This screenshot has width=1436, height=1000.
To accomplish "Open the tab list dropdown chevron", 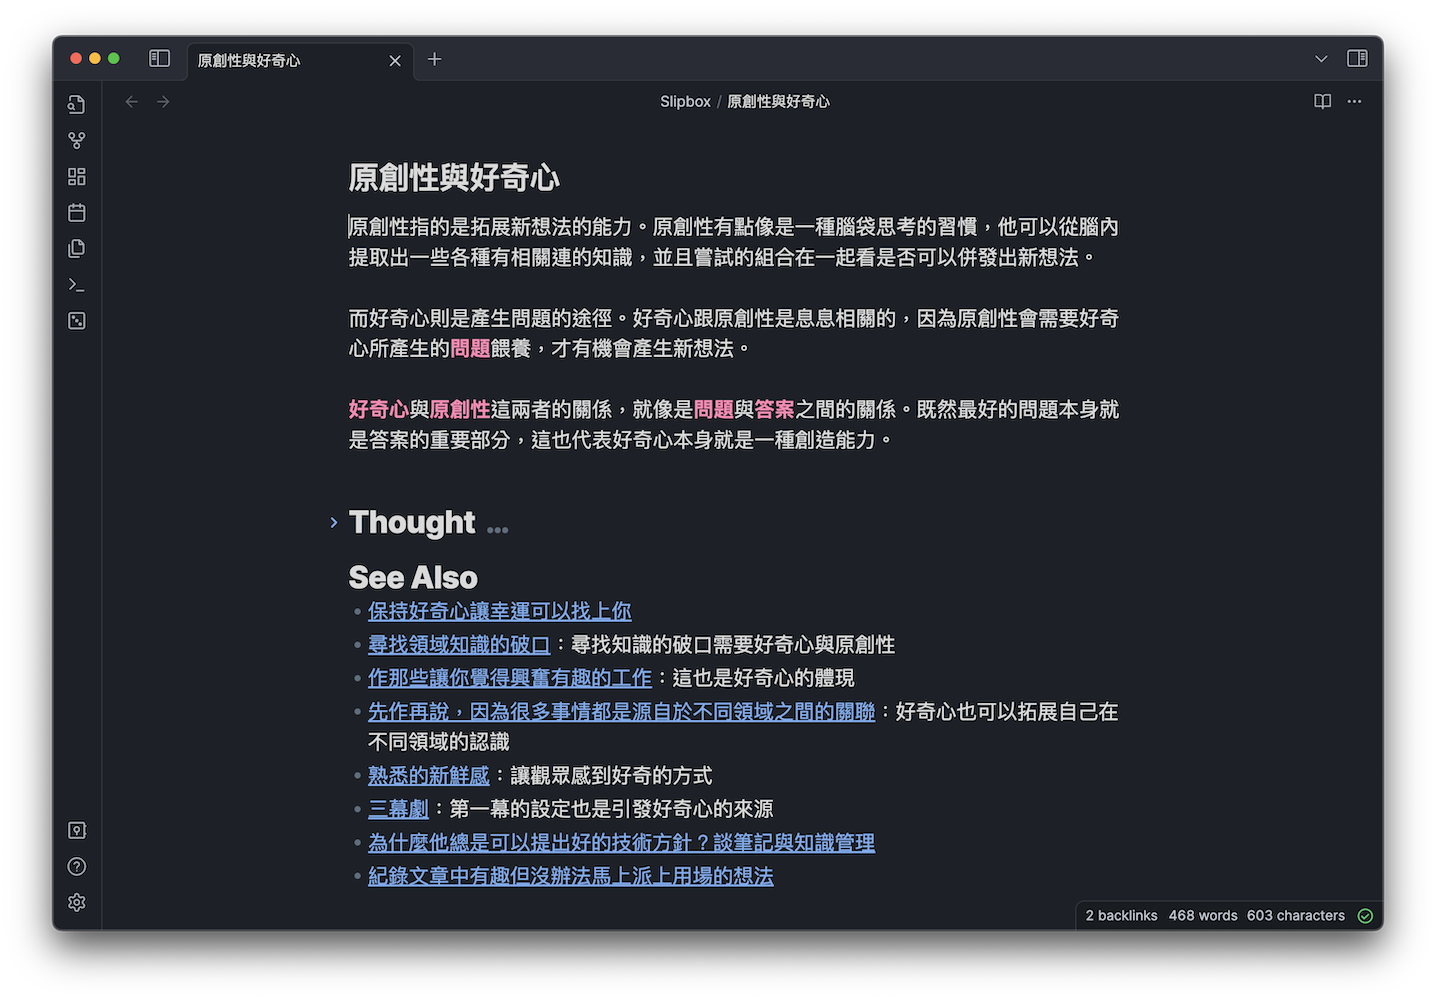I will point(1321,59).
